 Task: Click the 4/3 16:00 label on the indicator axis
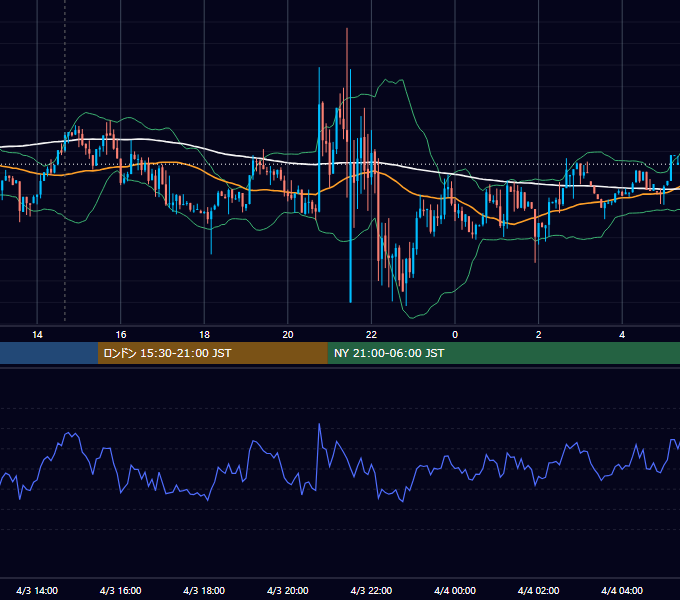pyautogui.click(x=121, y=590)
